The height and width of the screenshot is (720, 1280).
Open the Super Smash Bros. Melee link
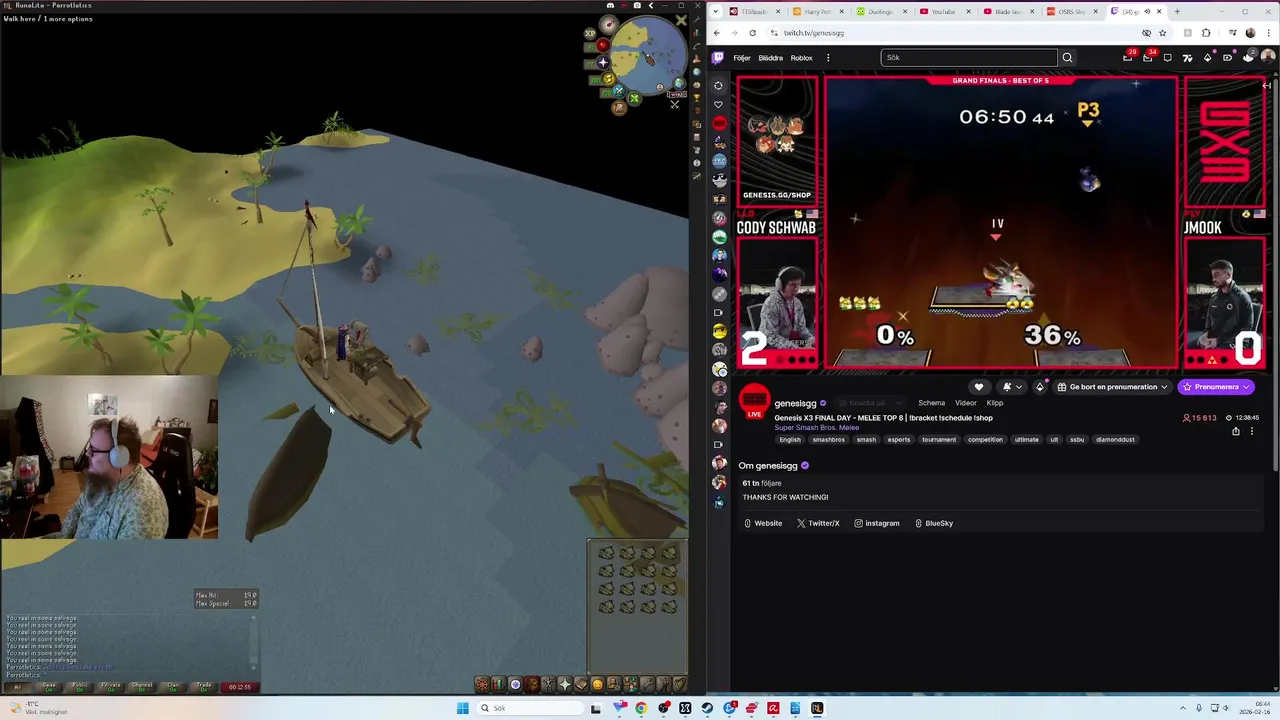[x=816, y=428]
